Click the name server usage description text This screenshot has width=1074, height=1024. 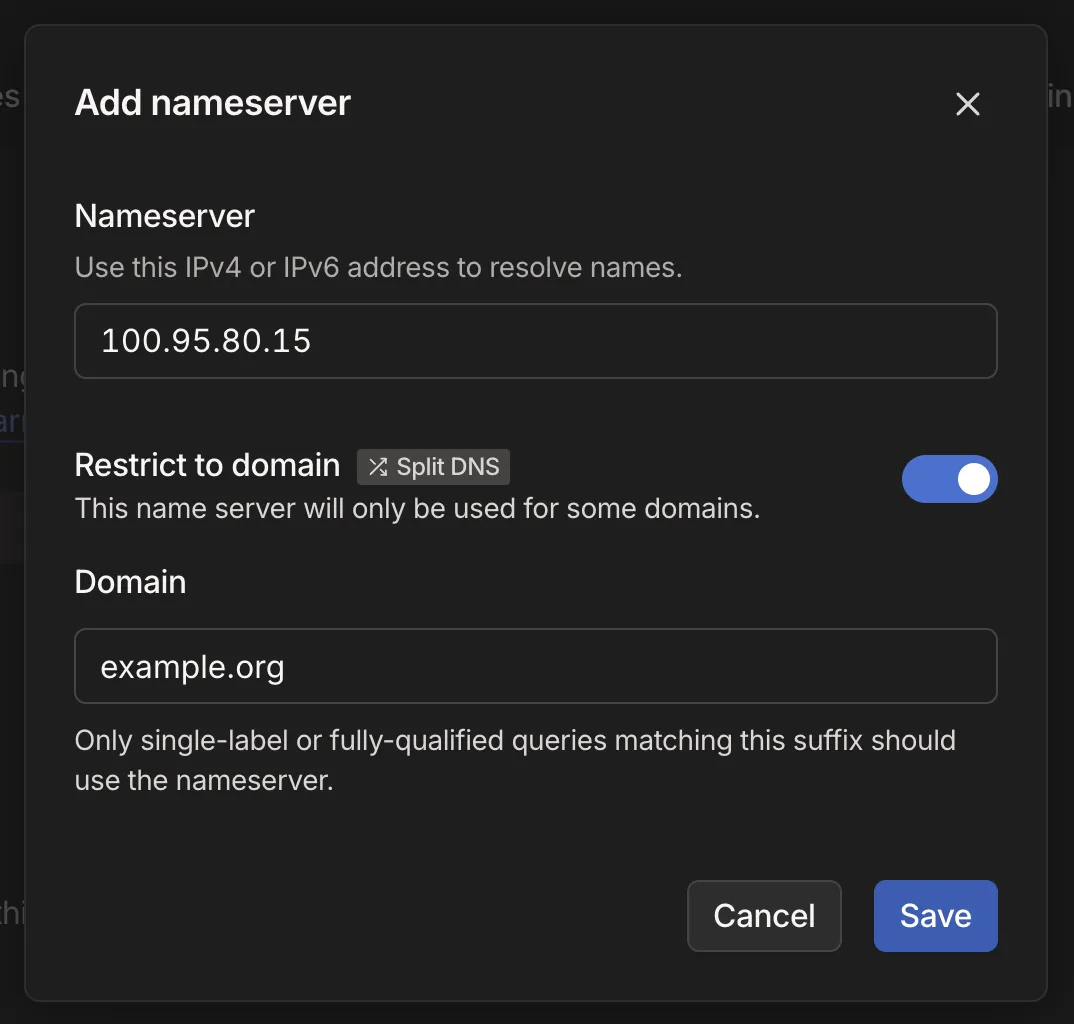pos(417,508)
